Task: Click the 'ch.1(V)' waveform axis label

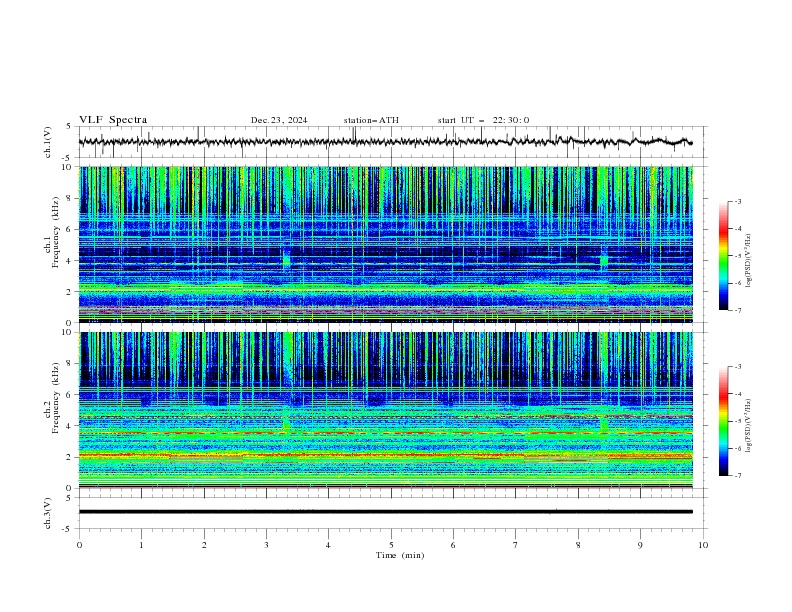Action: coord(48,142)
